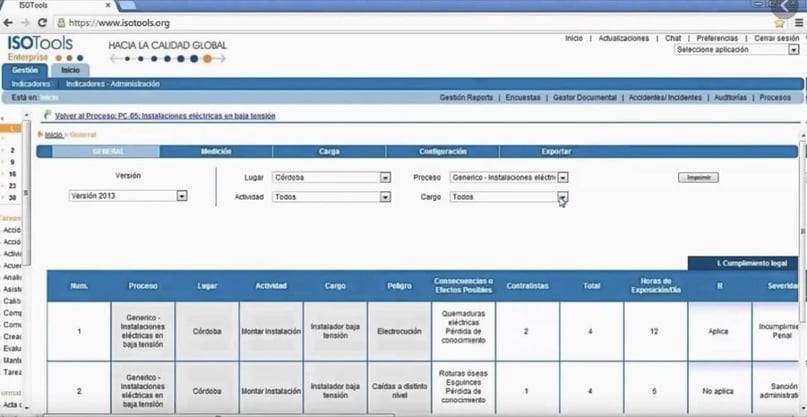Select the Exportar tab

(x=556, y=151)
